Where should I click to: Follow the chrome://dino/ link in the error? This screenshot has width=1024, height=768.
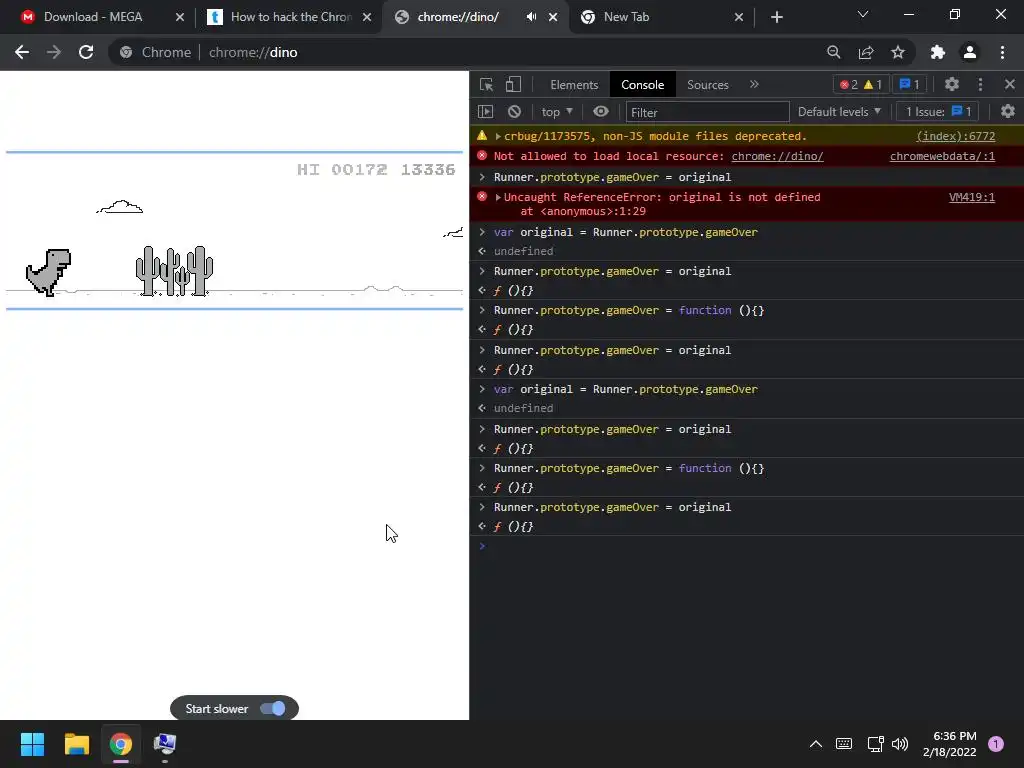777,156
